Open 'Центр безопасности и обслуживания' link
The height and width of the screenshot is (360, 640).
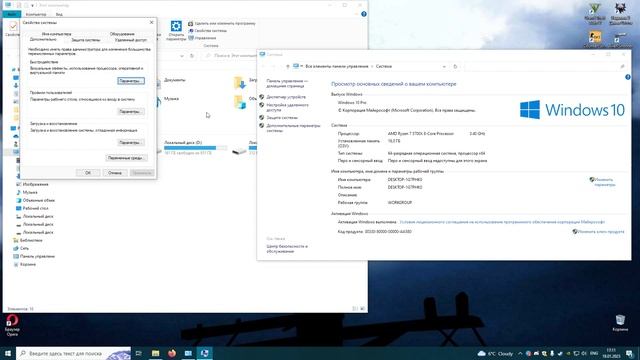tap(287, 249)
